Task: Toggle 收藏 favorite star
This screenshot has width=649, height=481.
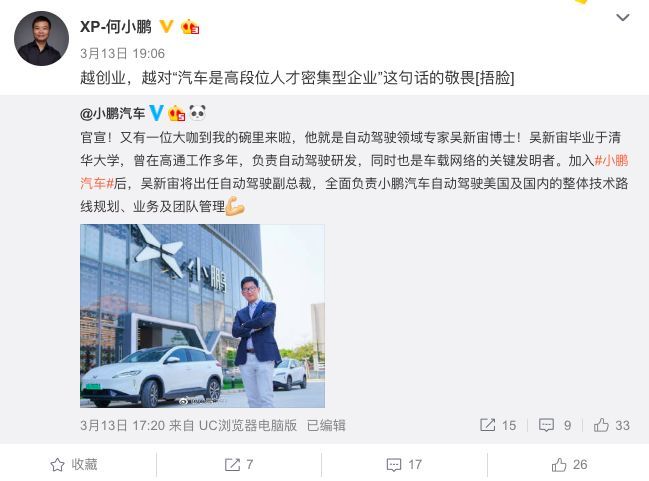Action: (x=74, y=464)
